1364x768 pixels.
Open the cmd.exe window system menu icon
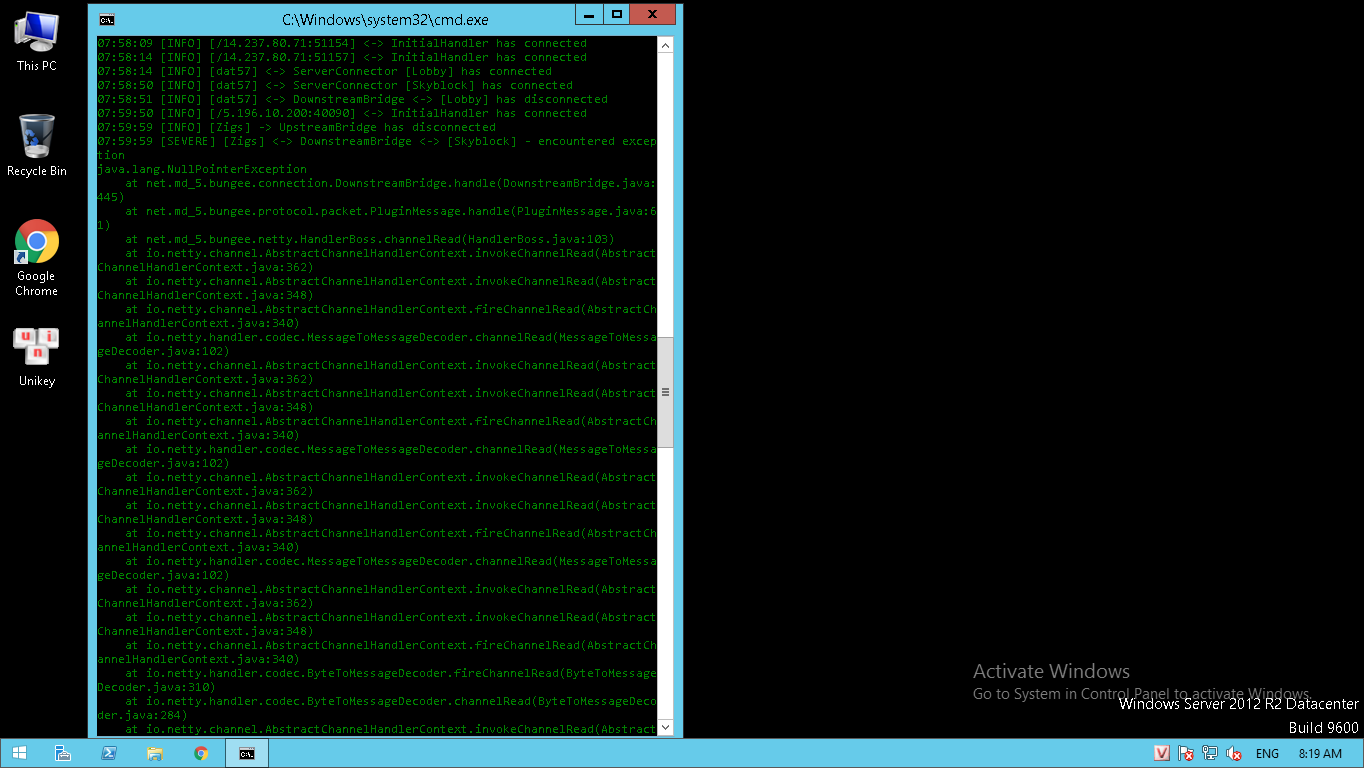pos(106,19)
